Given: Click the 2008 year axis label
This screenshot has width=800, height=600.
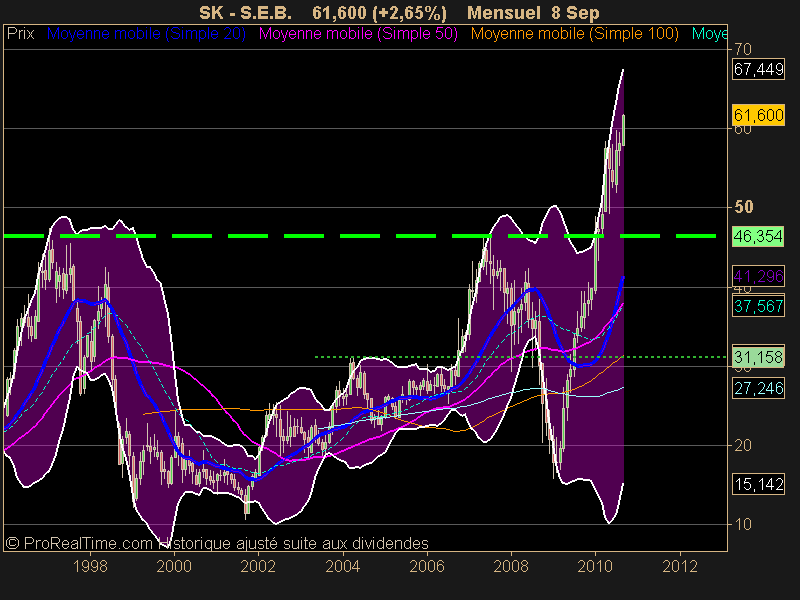Looking at the screenshot, I should coord(511,566).
